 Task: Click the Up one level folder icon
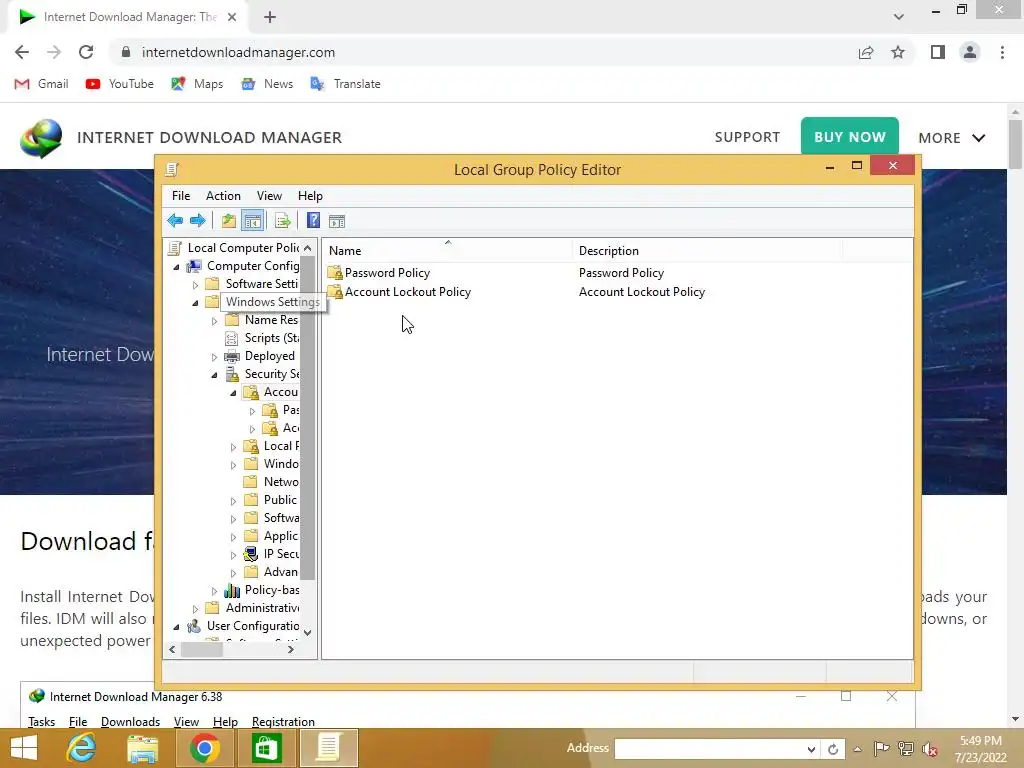click(x=228, y=221)
